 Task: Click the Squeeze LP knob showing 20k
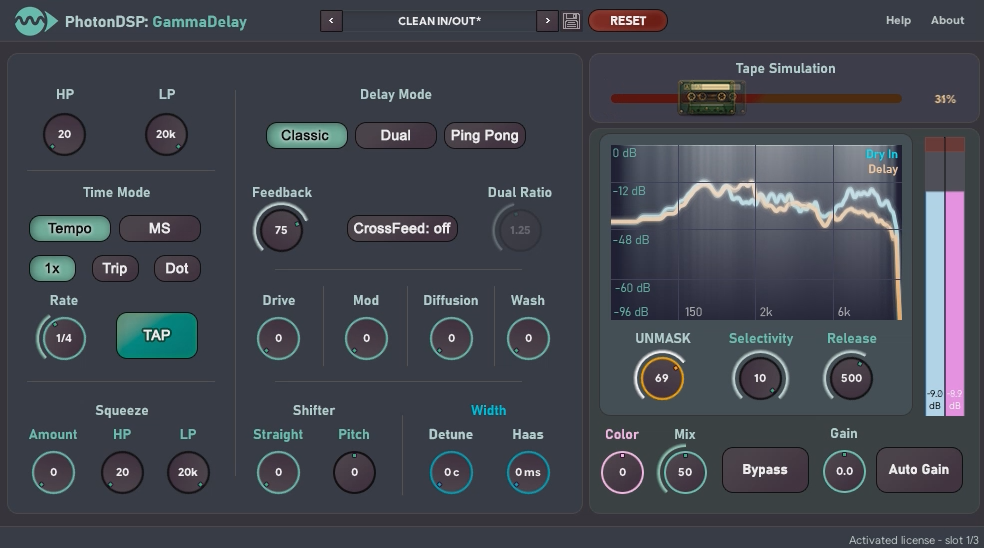(188, 473)
